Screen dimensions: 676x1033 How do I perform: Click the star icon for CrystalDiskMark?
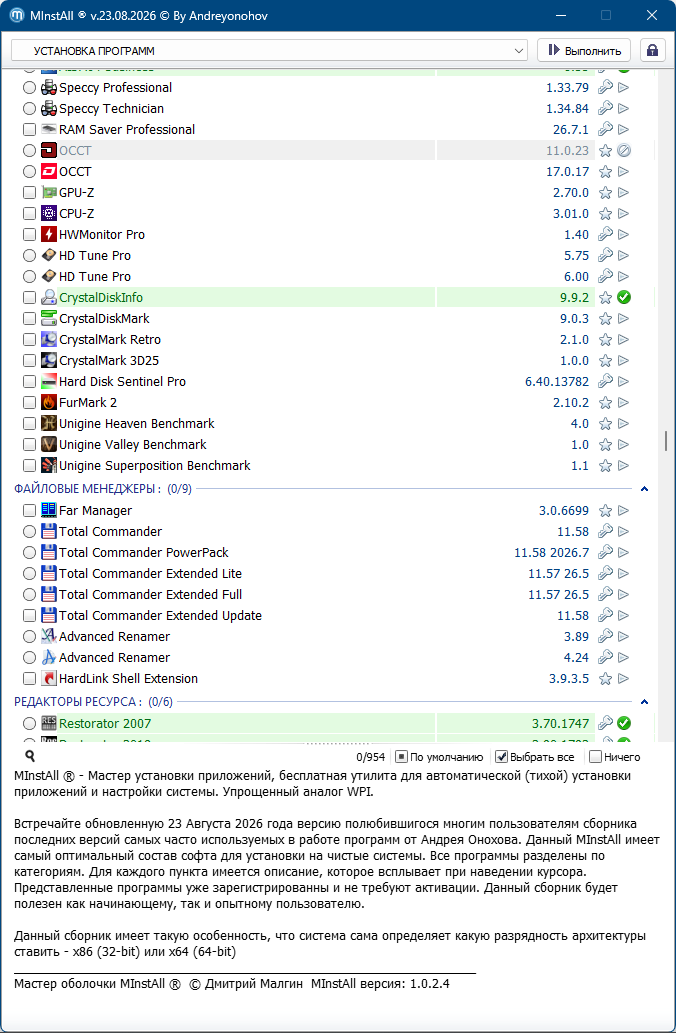(605, 319)
